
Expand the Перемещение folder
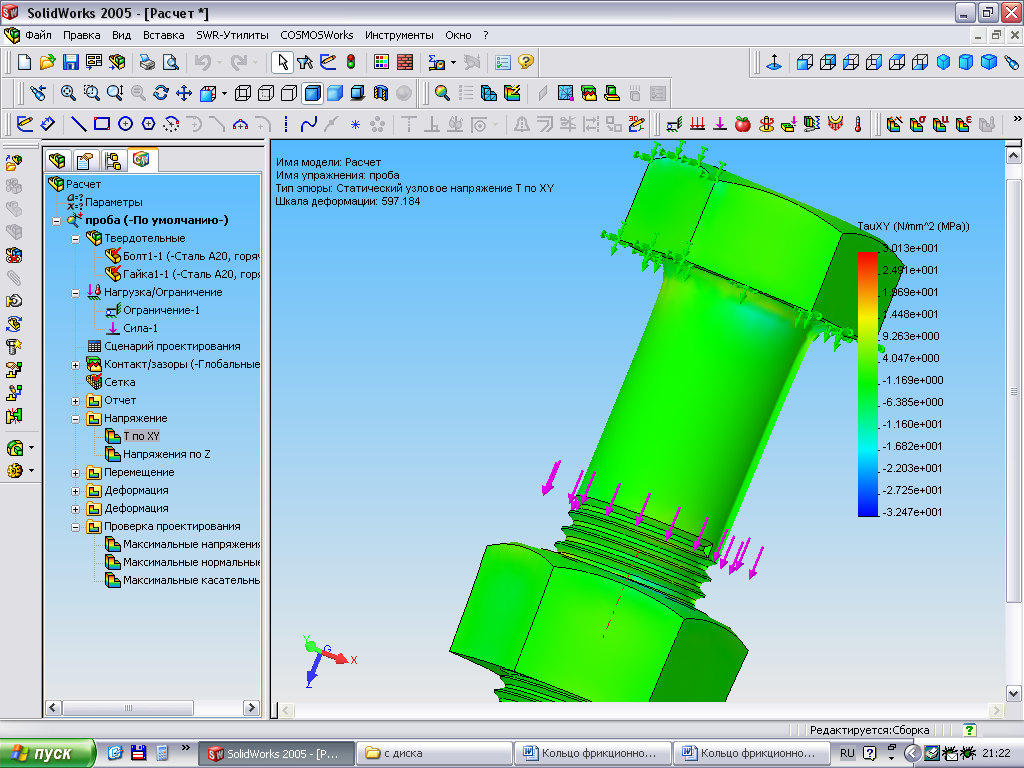(75, 473)
